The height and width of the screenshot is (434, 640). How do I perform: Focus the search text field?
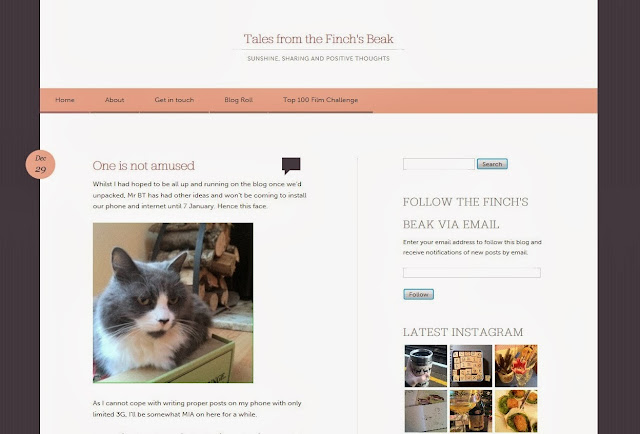[x=439, y=164]
